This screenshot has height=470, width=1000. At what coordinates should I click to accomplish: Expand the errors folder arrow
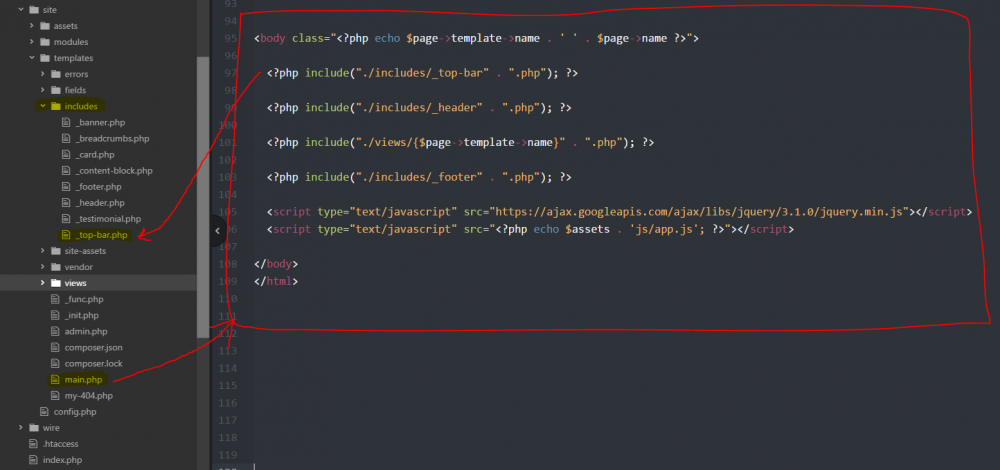(x=42, y=74)
